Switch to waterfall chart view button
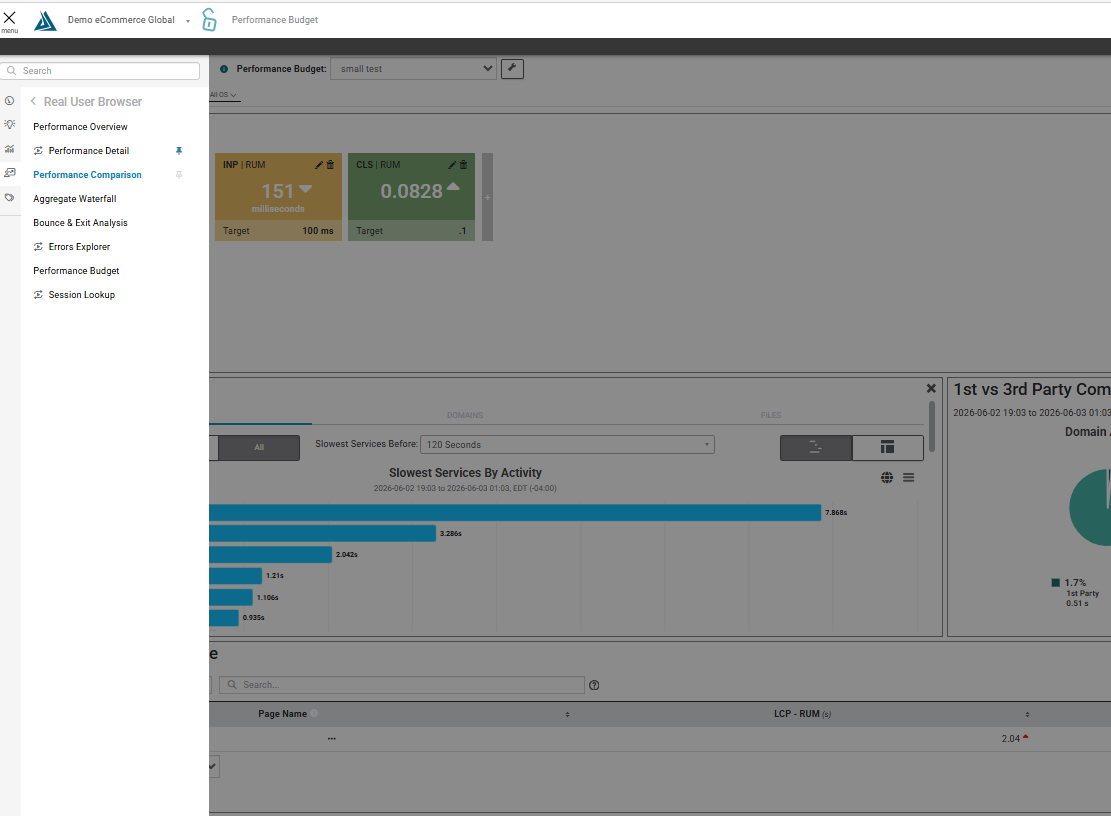1111x816 pixels. pyautogui.click(x=816, y=448)
